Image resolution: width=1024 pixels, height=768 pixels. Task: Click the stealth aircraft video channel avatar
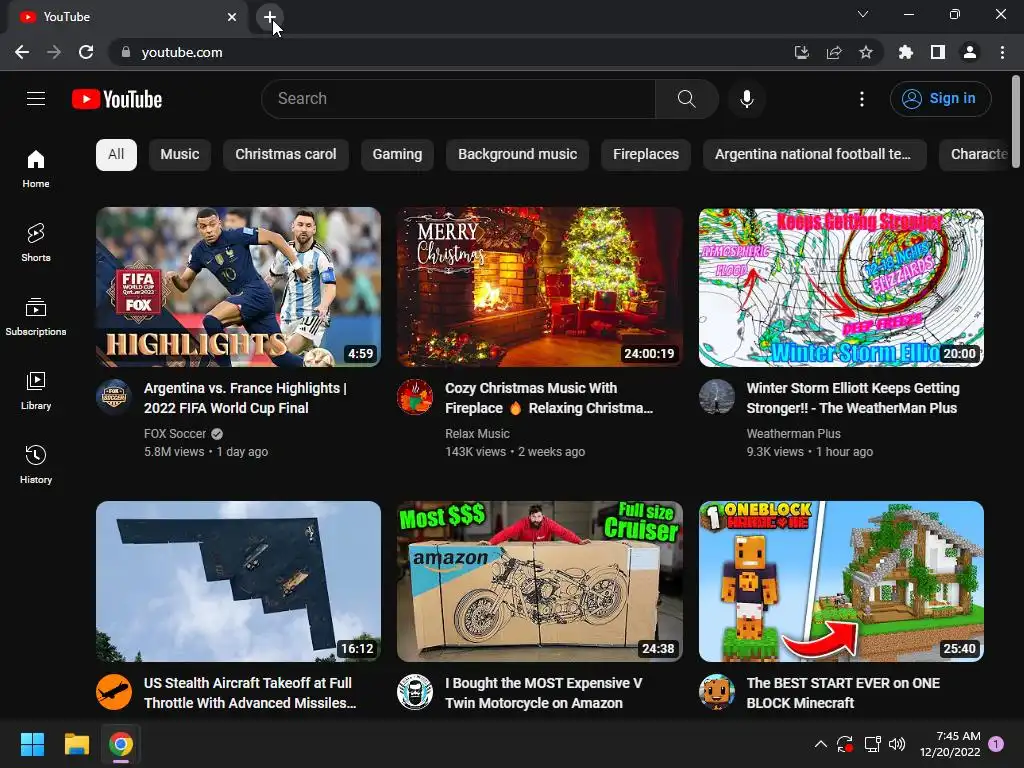coord(114,692)
